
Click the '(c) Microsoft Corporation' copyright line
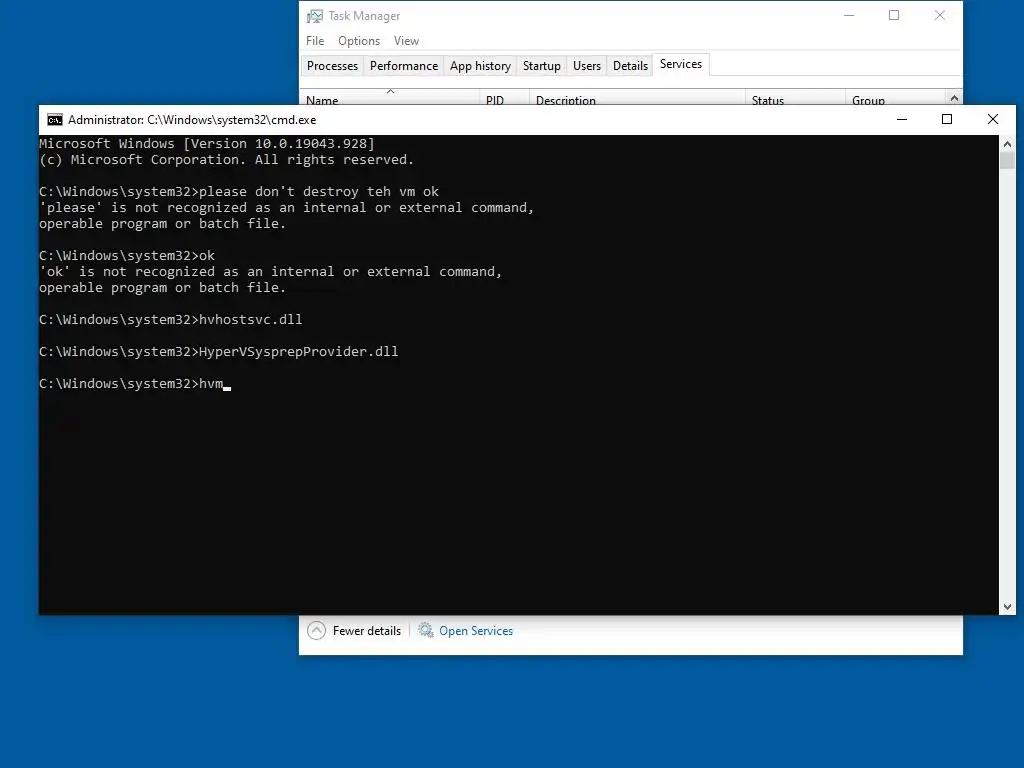point(227,159)
